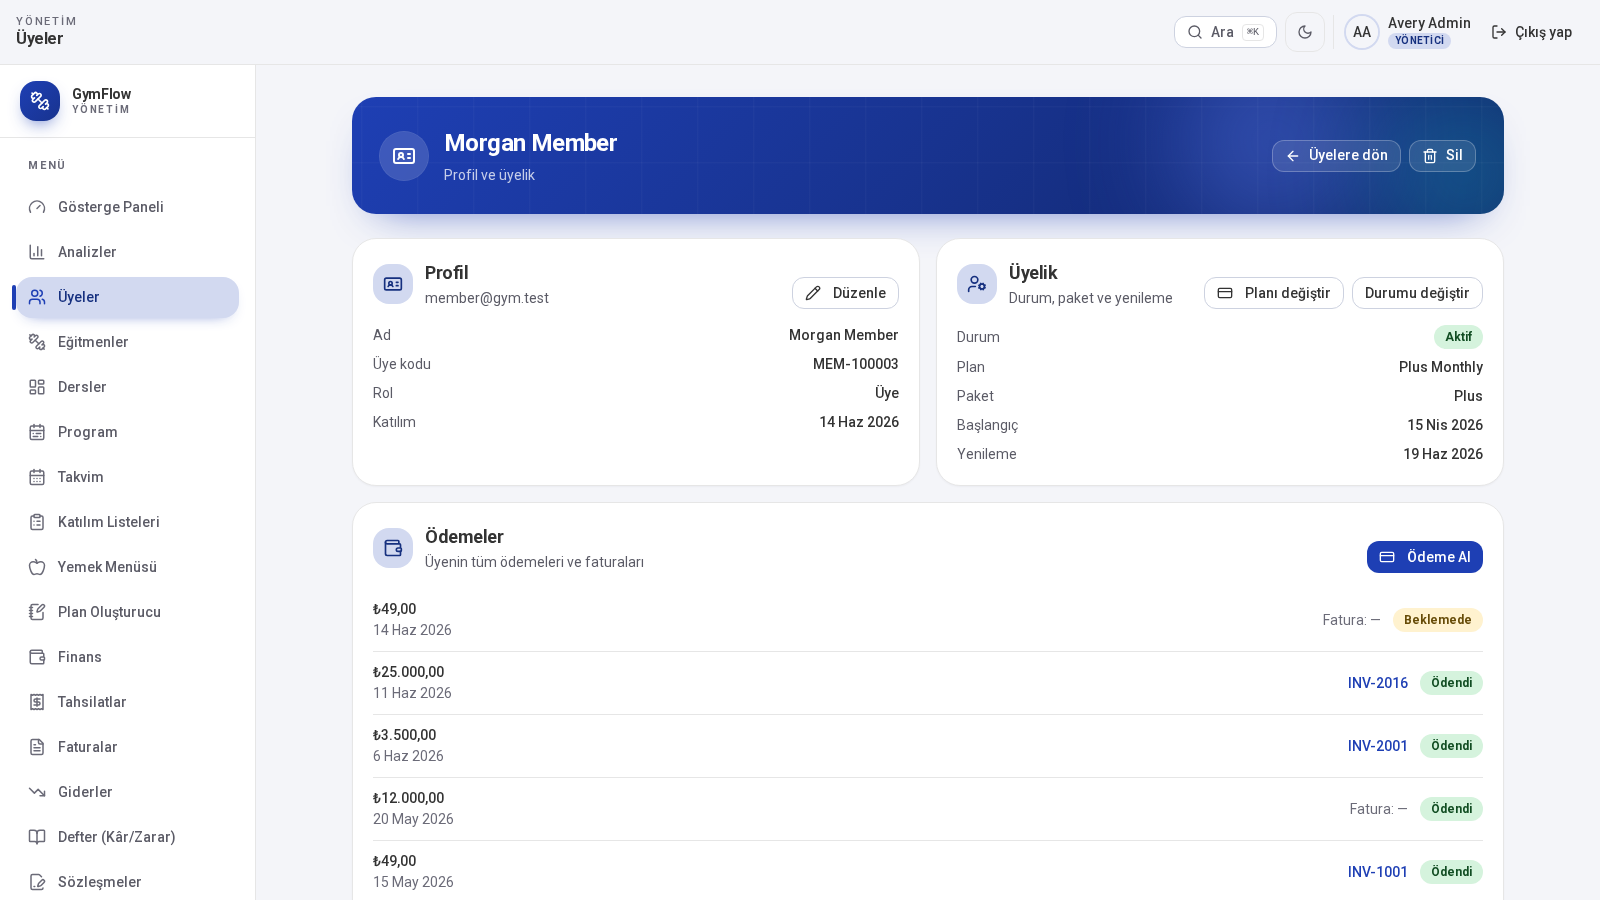Screen dimensions: 1600x900
Task: Click the ID card icon beside Morgan Member
Action: point(404,156)
